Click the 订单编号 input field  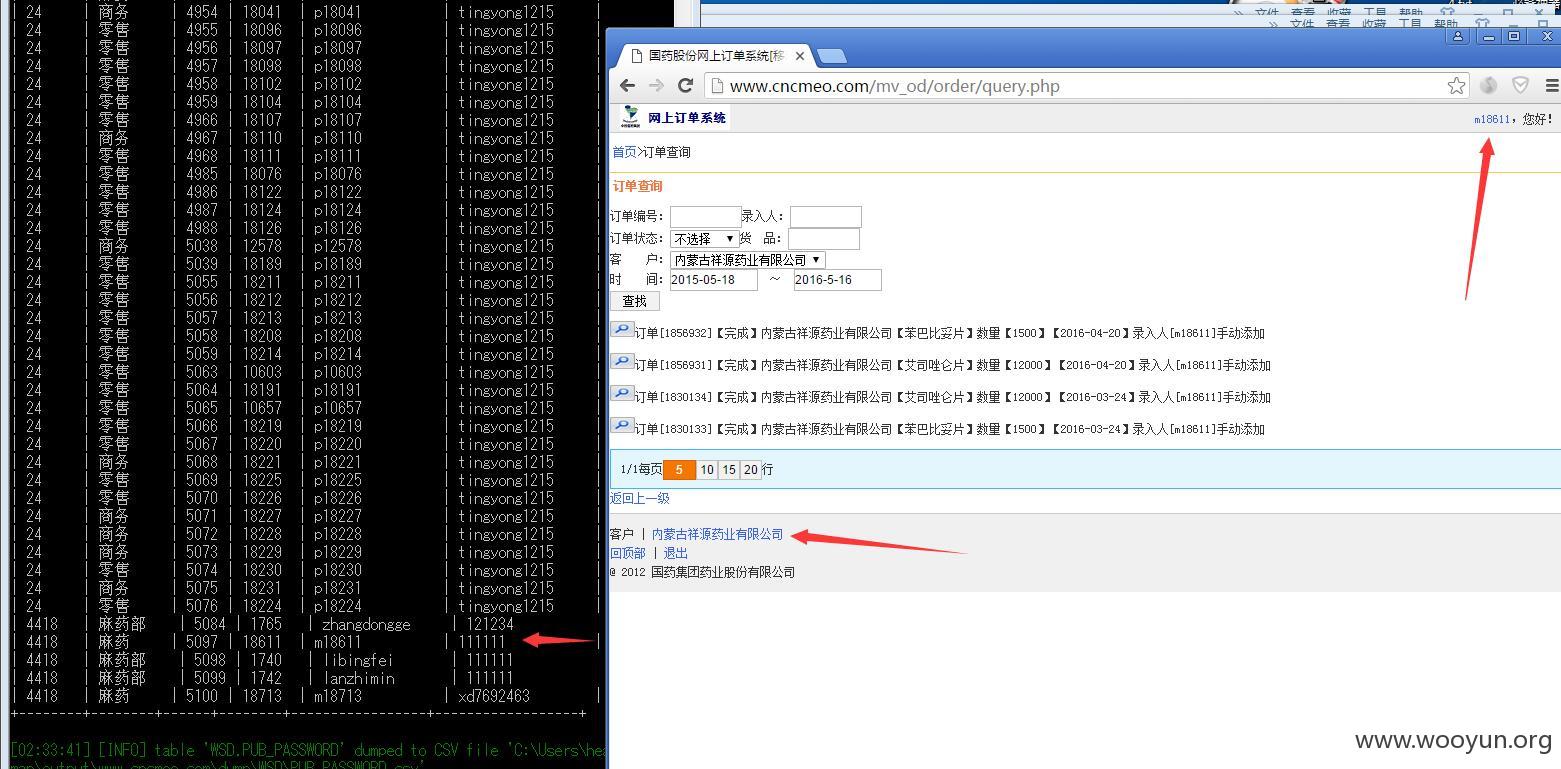[x=705, y=217]
